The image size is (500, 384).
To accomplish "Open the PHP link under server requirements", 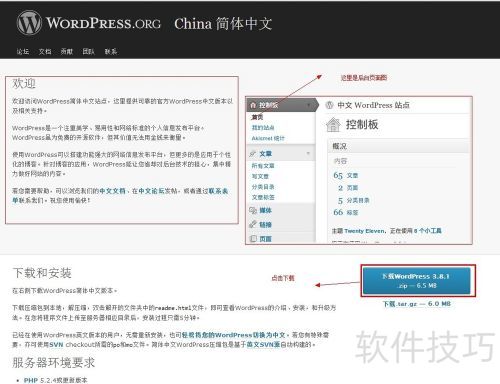I will [x=31, y=380].
